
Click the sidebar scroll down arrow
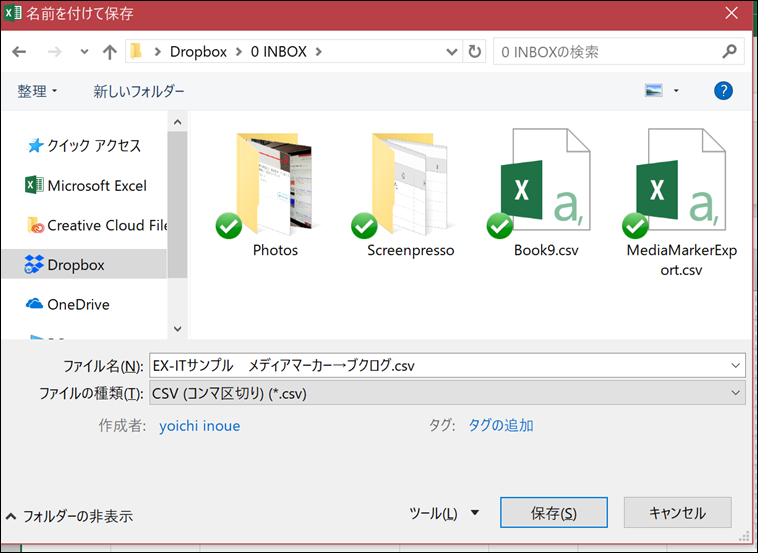(x=177, y=329)
